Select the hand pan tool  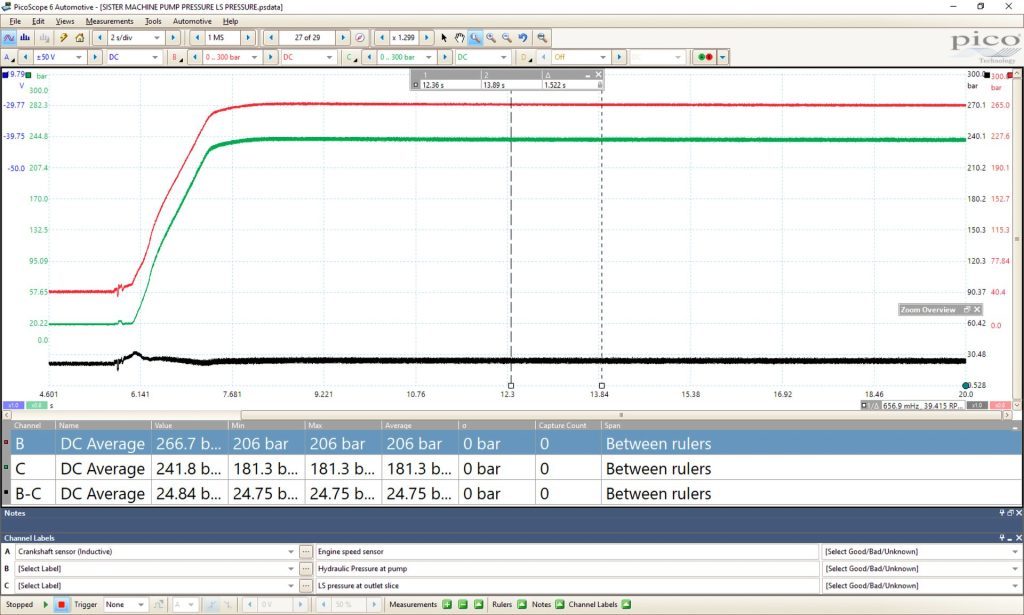460,38
